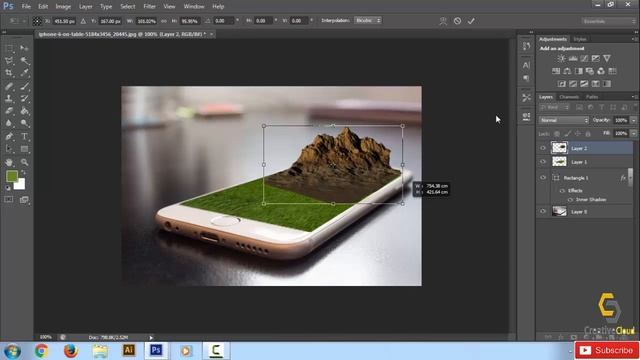Commit the transform with checkmark icon
640x360 pixels.
471,21
